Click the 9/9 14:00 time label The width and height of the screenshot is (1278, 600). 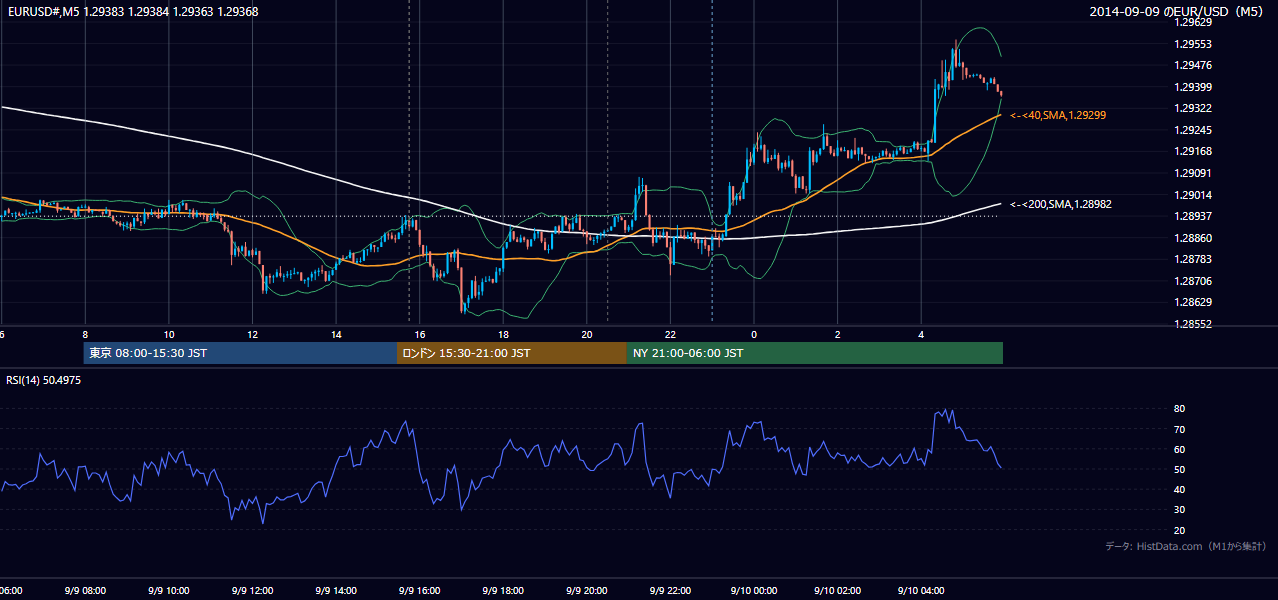tap(336, 590)
